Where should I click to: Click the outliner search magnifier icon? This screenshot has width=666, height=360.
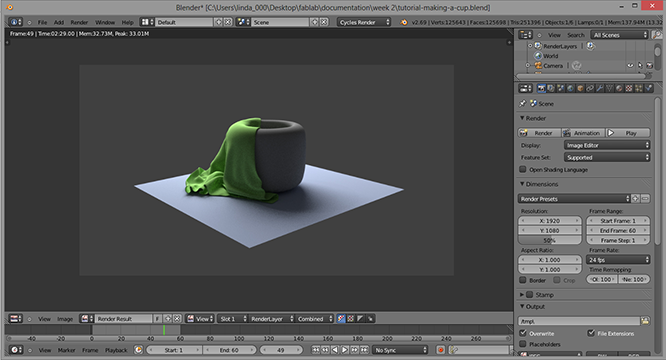(x=657, y=35)
